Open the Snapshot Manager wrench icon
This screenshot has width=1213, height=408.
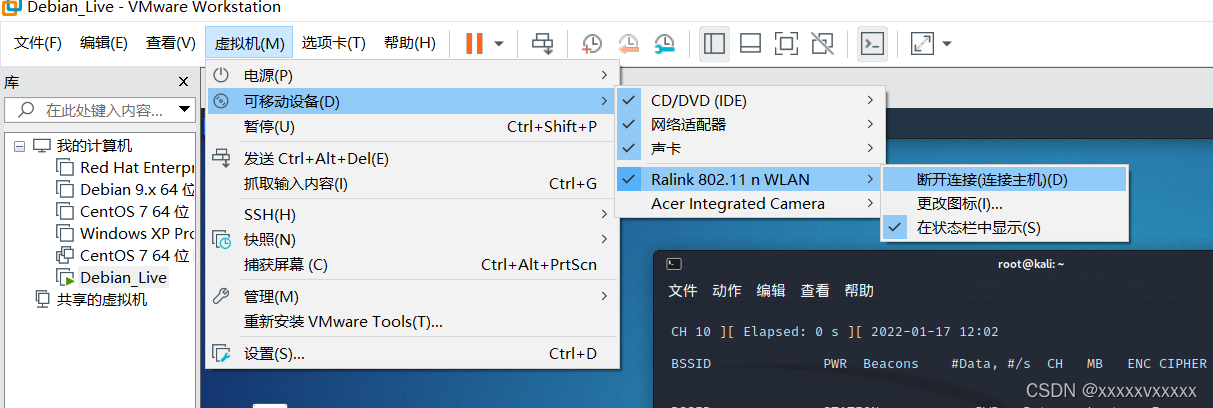pyautogui.click(x=664, y=43)
